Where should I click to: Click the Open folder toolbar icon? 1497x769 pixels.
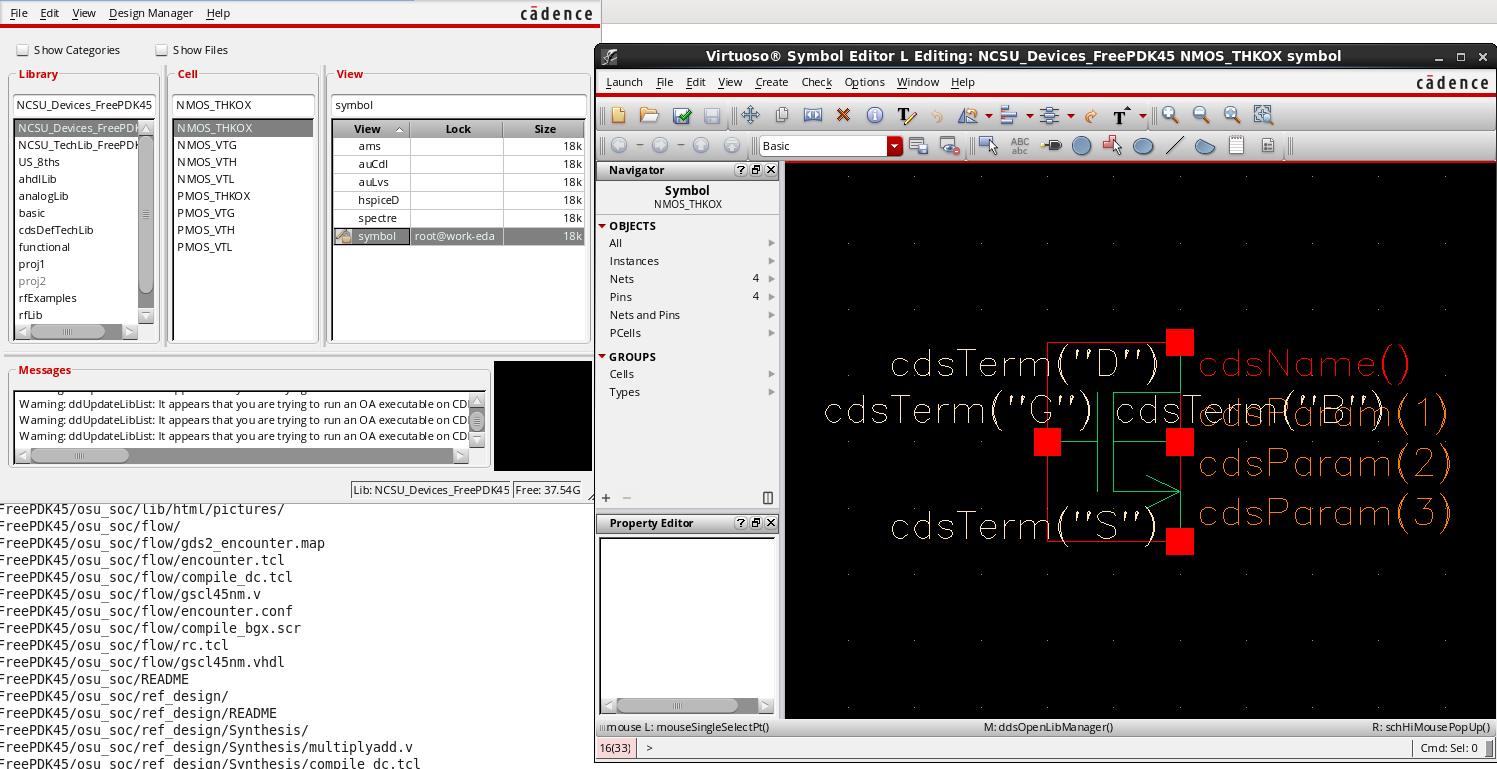tap(649, 115)
